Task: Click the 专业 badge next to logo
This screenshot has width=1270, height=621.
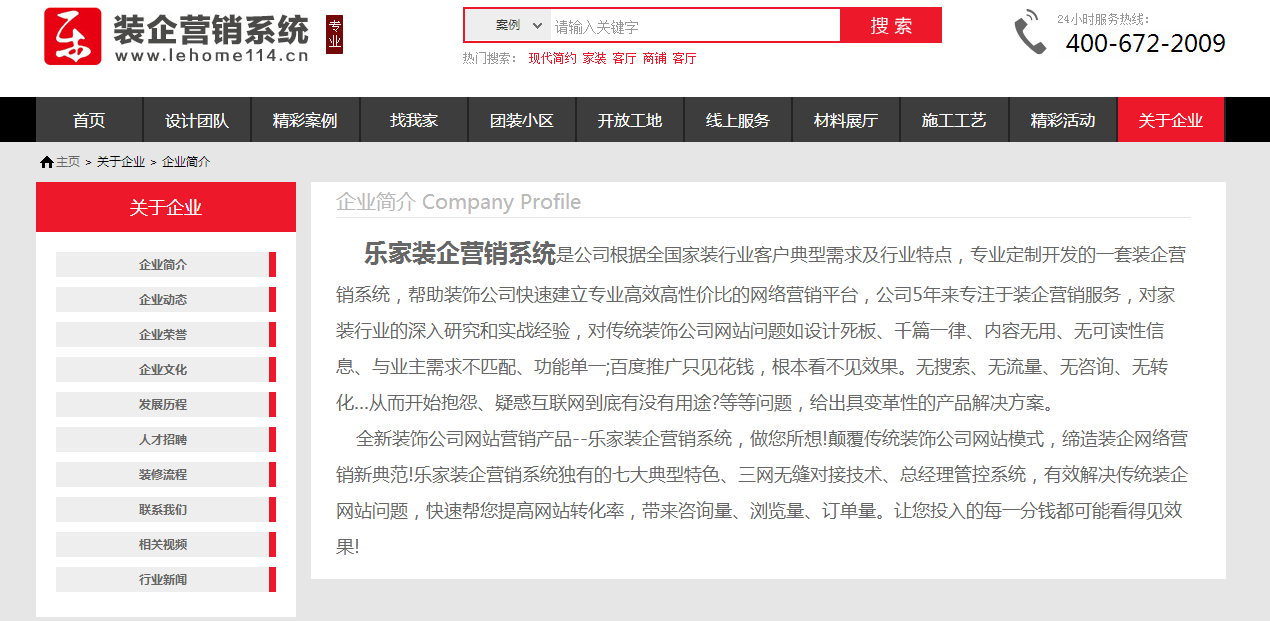Action: click(334, 34)
